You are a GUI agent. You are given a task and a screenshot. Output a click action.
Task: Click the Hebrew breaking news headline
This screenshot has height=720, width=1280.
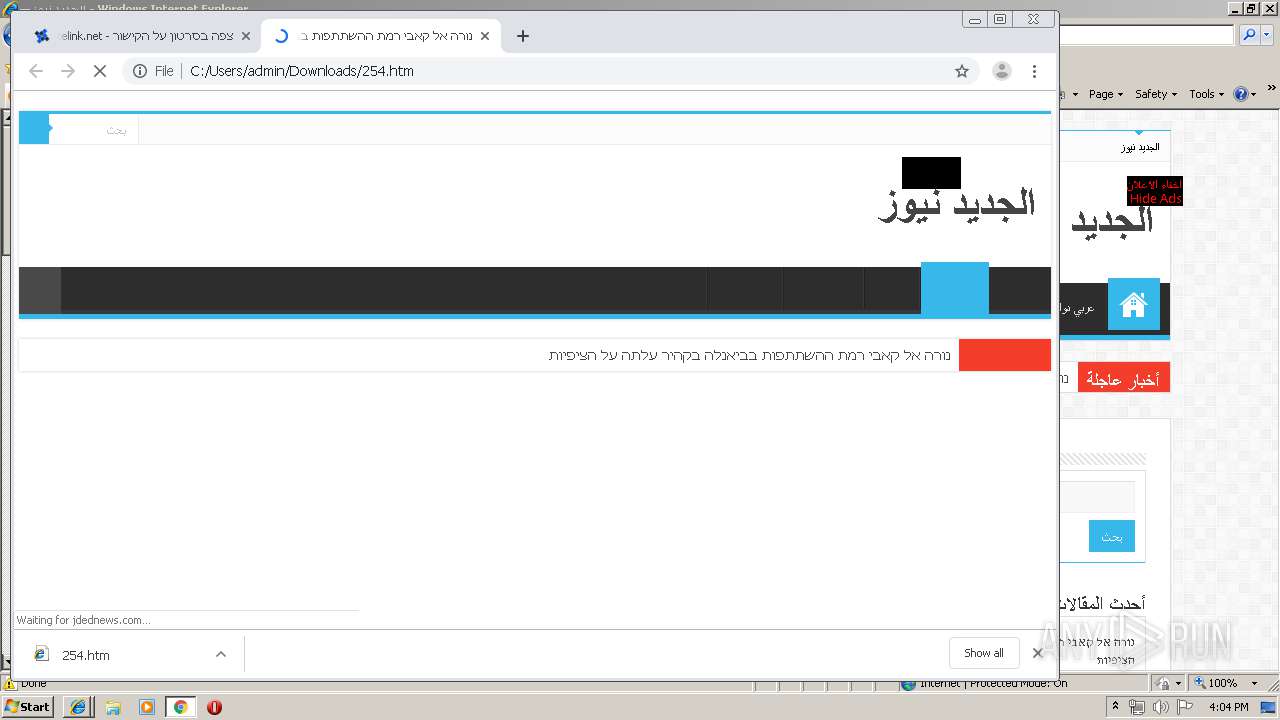(750, 355)
